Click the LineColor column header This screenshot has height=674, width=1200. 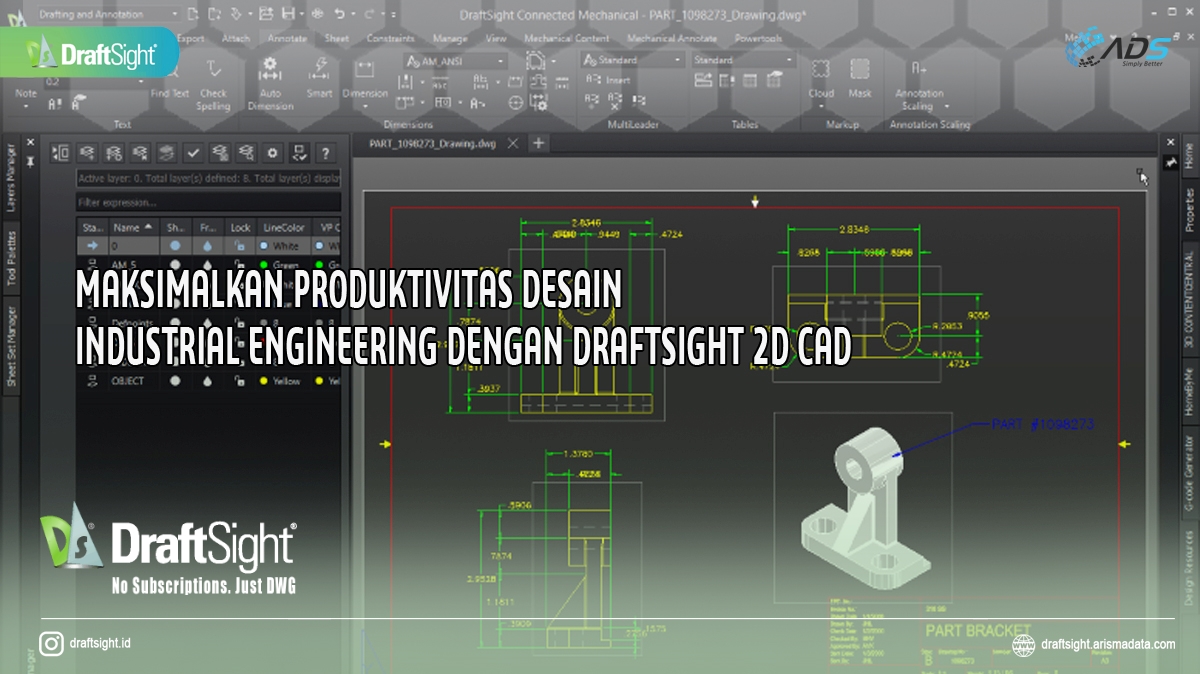tap(284, 227)
